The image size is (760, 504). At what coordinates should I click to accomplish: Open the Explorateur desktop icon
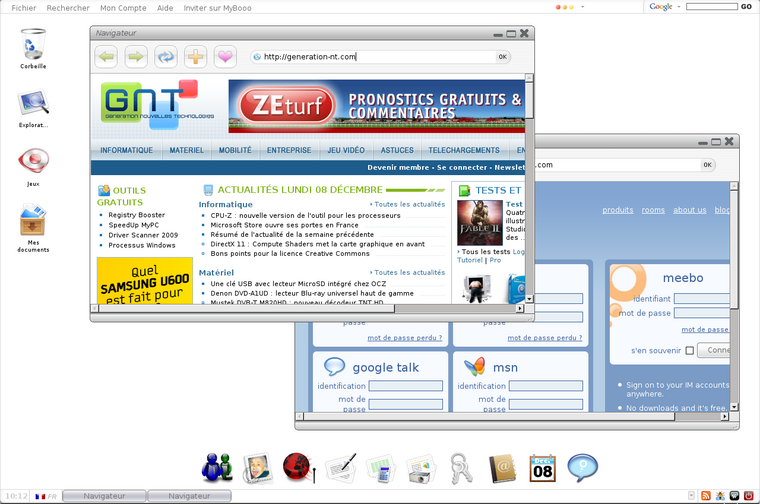[x=33, y=103]
